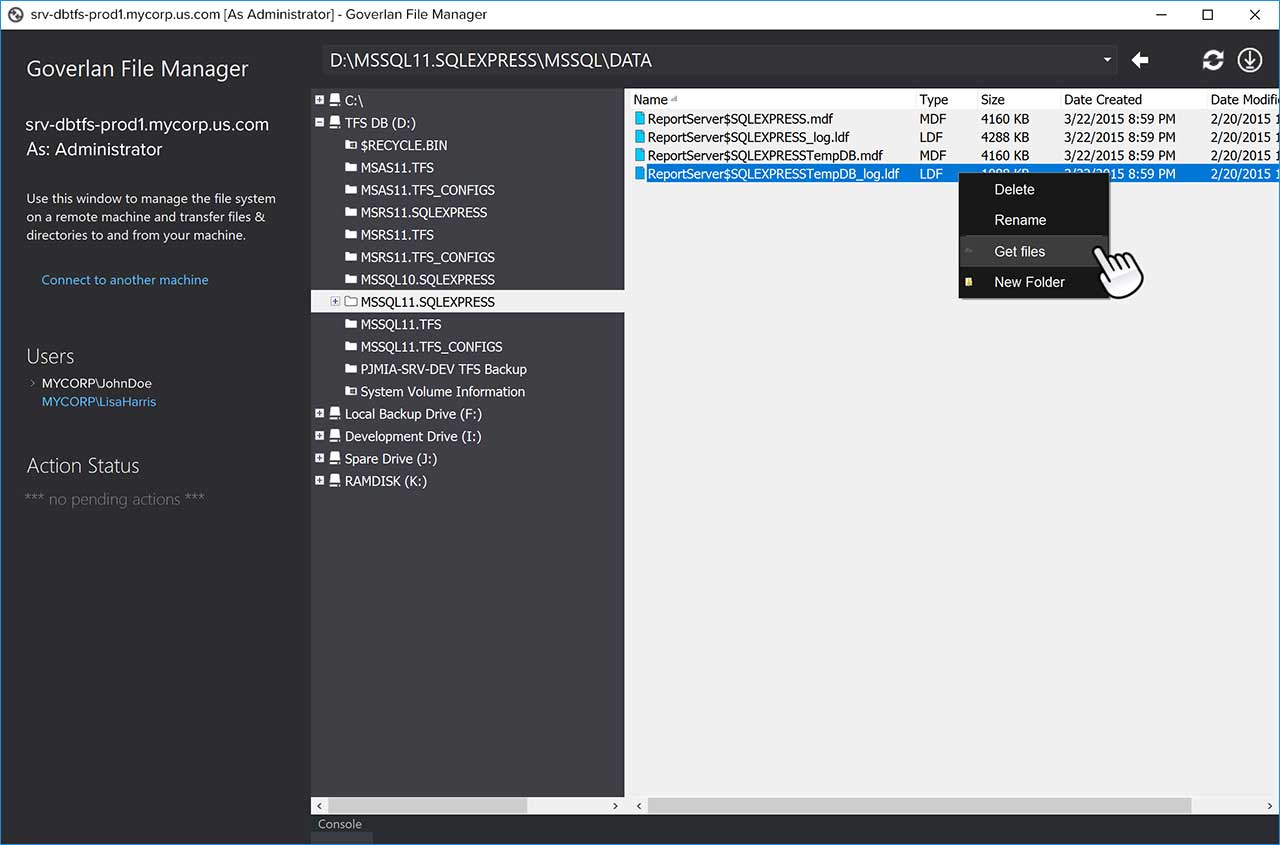Click the folder tree horizontal scrollbar thumb
Screen dimensions: 1280x845
click(427, 805)
